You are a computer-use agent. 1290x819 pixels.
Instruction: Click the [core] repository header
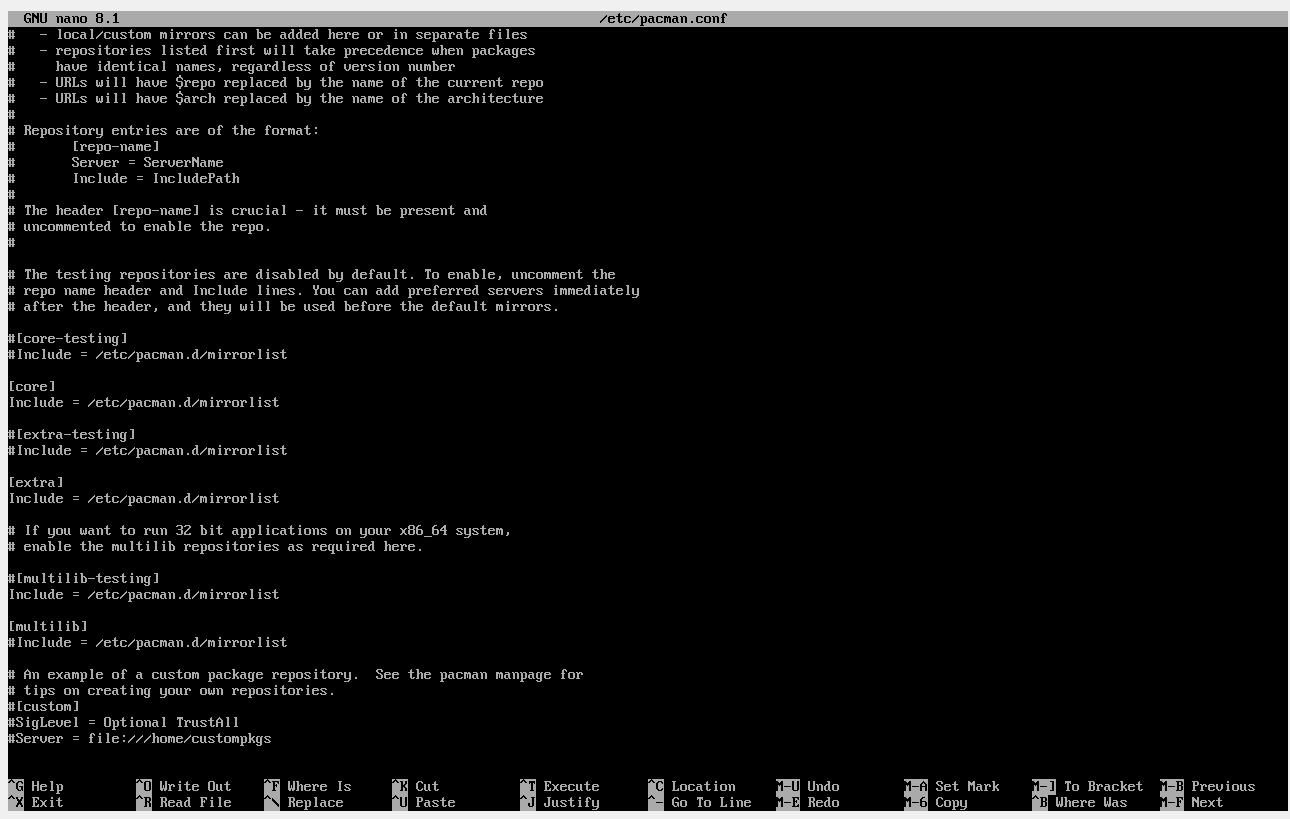32,386
